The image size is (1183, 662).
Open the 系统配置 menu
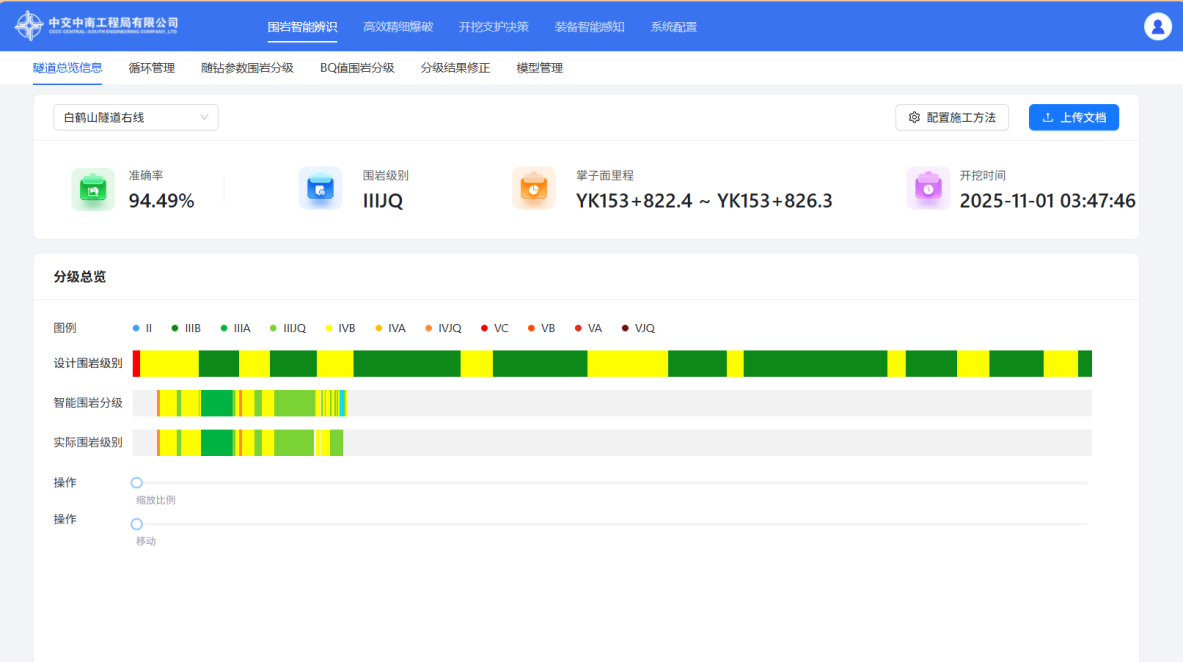click(x=673, y=27)
